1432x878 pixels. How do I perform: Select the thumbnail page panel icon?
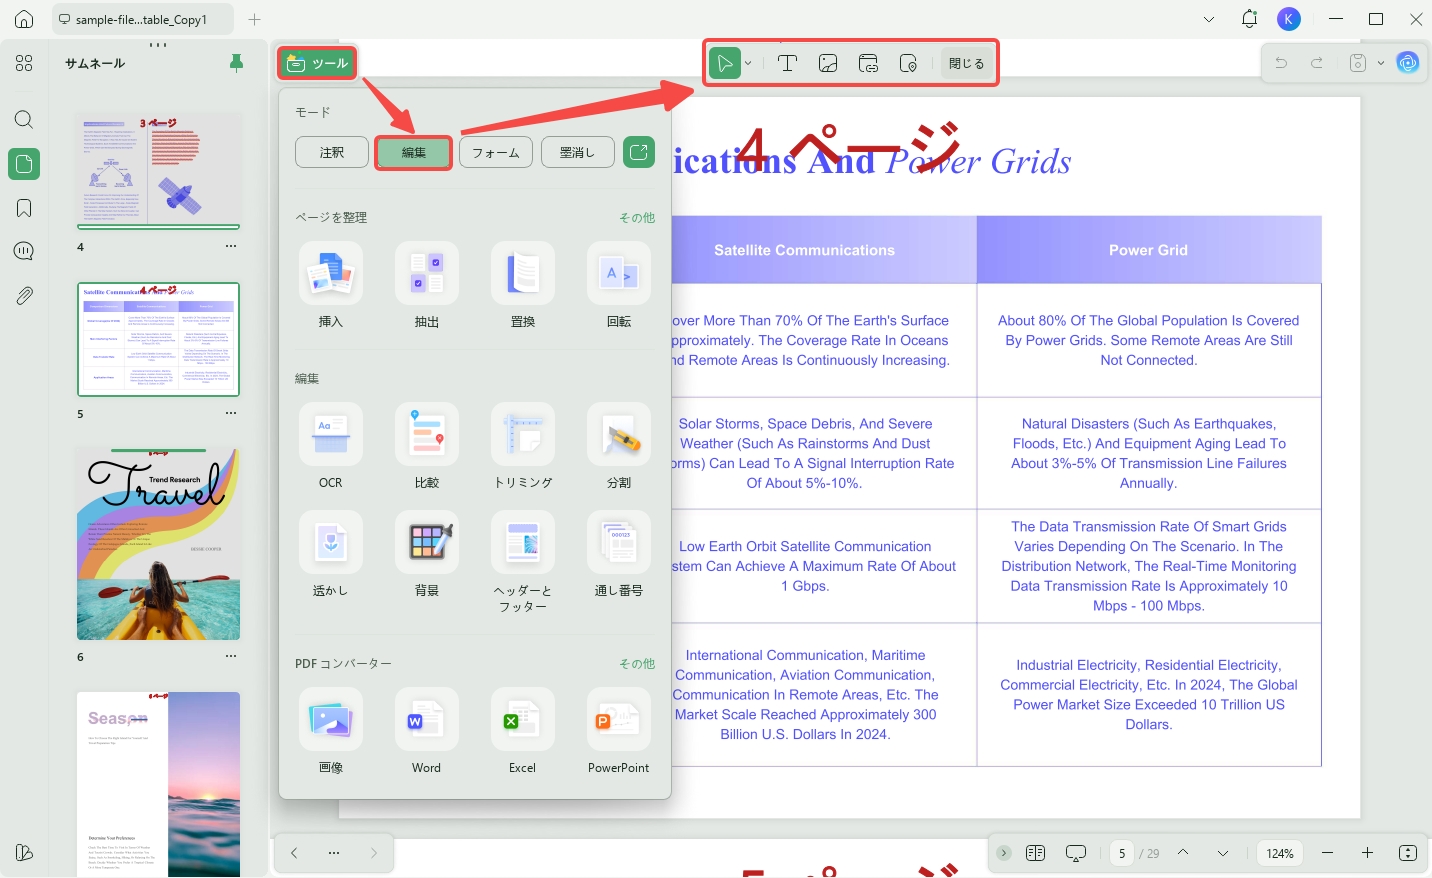coord(24,164)
